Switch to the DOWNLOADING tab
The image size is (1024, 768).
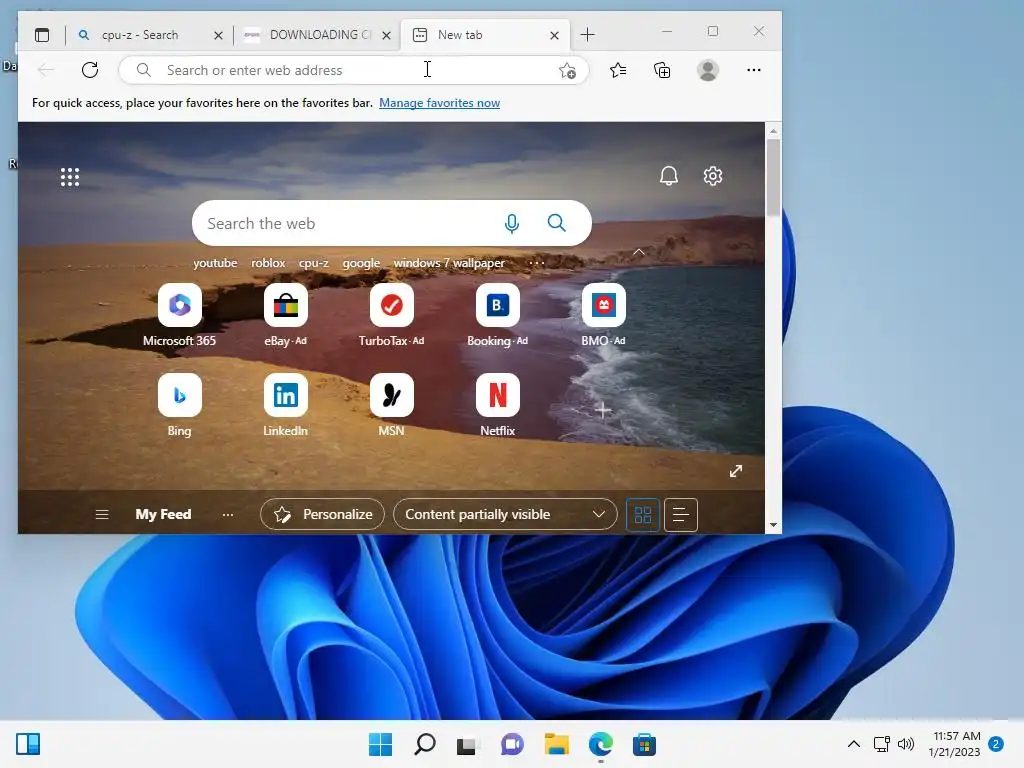pyautogui.click(x=317, y=35)
